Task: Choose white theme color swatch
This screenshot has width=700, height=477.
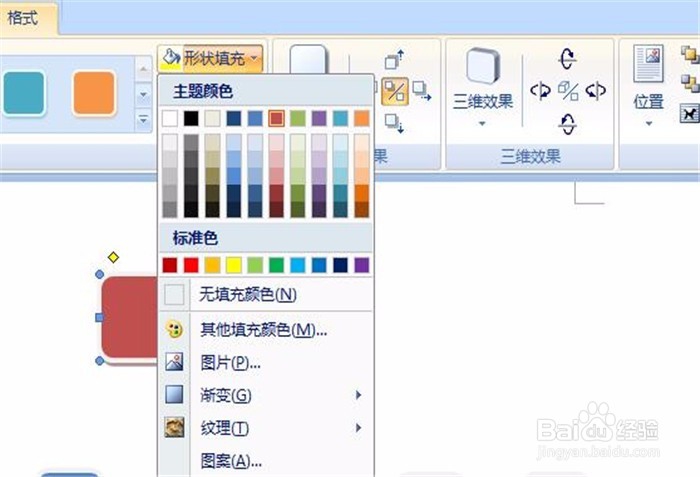Action: pyautogui.click(x=170, y=118)
